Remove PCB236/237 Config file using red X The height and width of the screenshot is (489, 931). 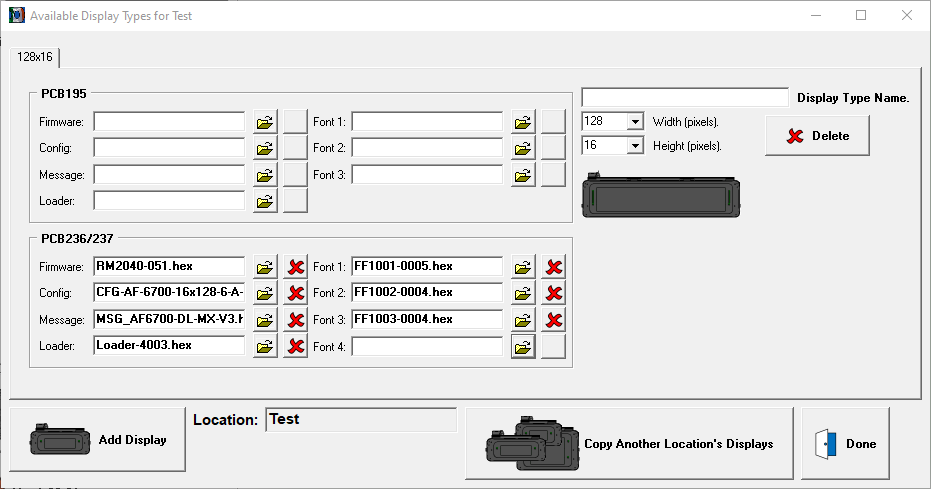[x=295, y=294]
